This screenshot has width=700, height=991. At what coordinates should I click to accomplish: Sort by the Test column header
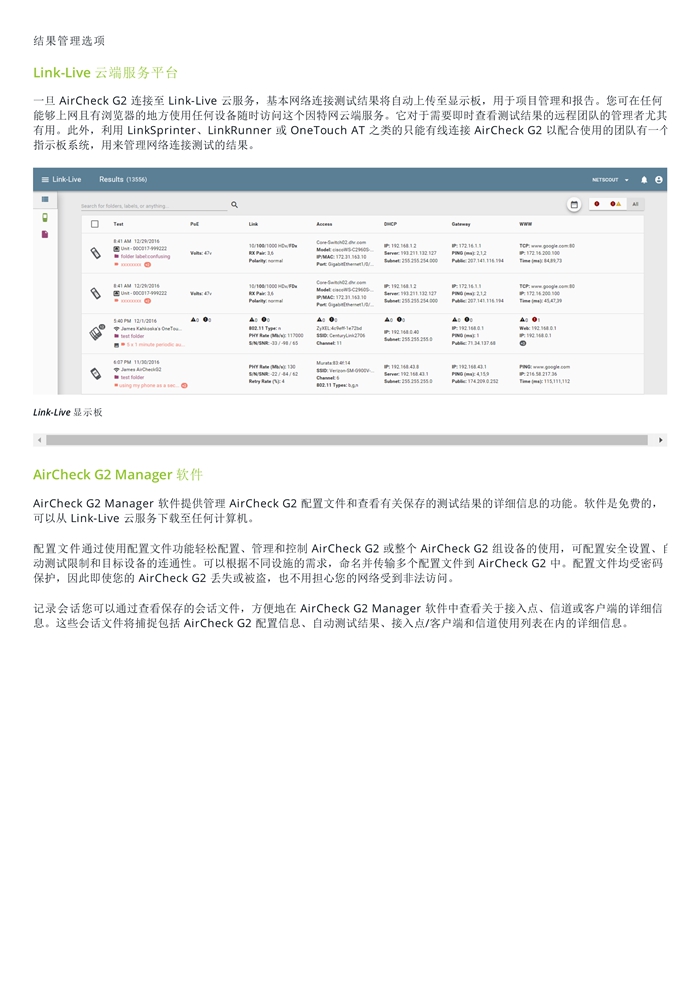pos(118,224)
